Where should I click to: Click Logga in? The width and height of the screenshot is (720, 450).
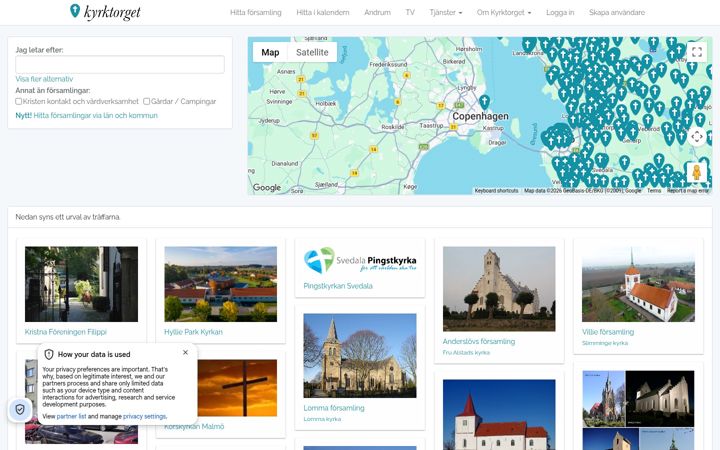point(560,12)
